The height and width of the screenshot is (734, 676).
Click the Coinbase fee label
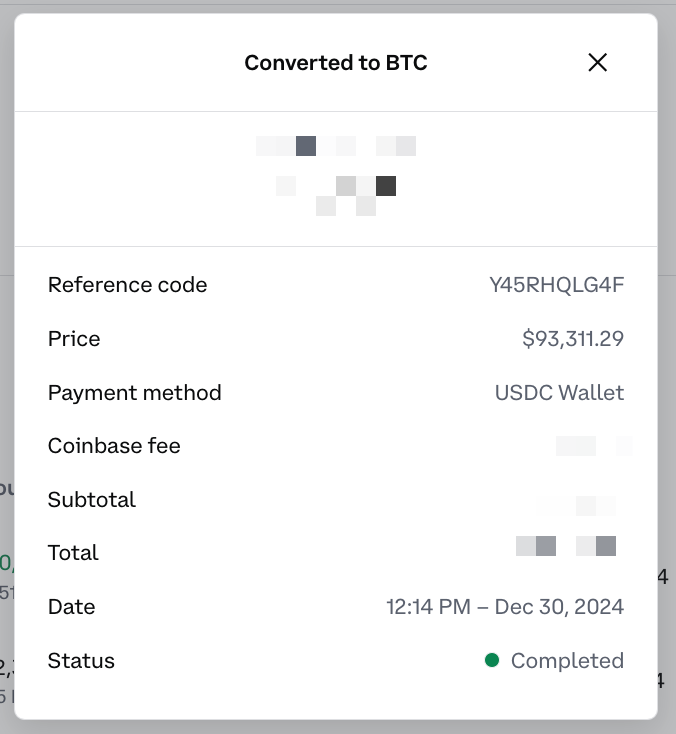tap(114, 446)
